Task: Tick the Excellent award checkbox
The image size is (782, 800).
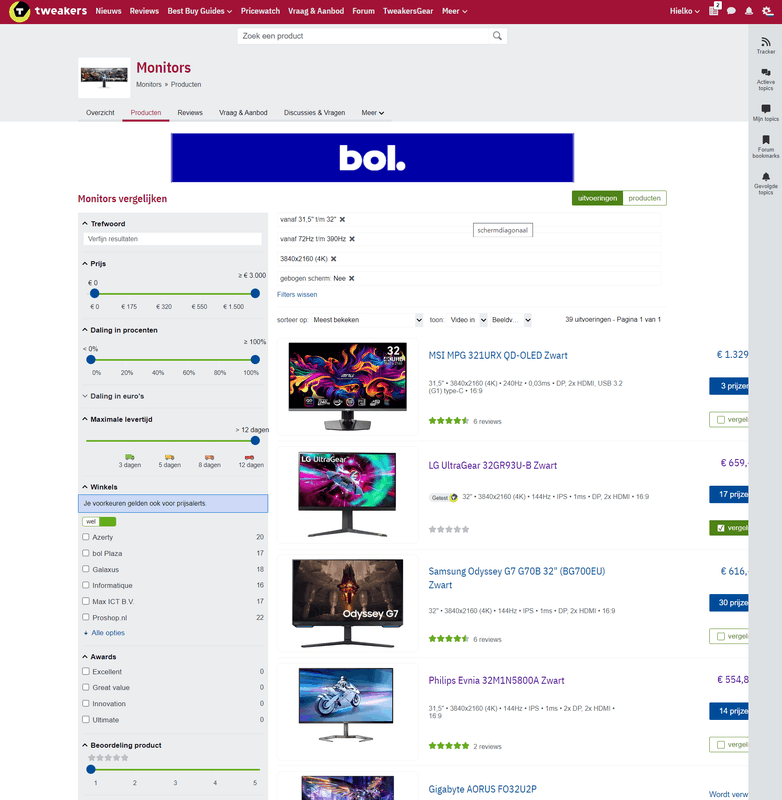Action: click(x=86, y=671)
